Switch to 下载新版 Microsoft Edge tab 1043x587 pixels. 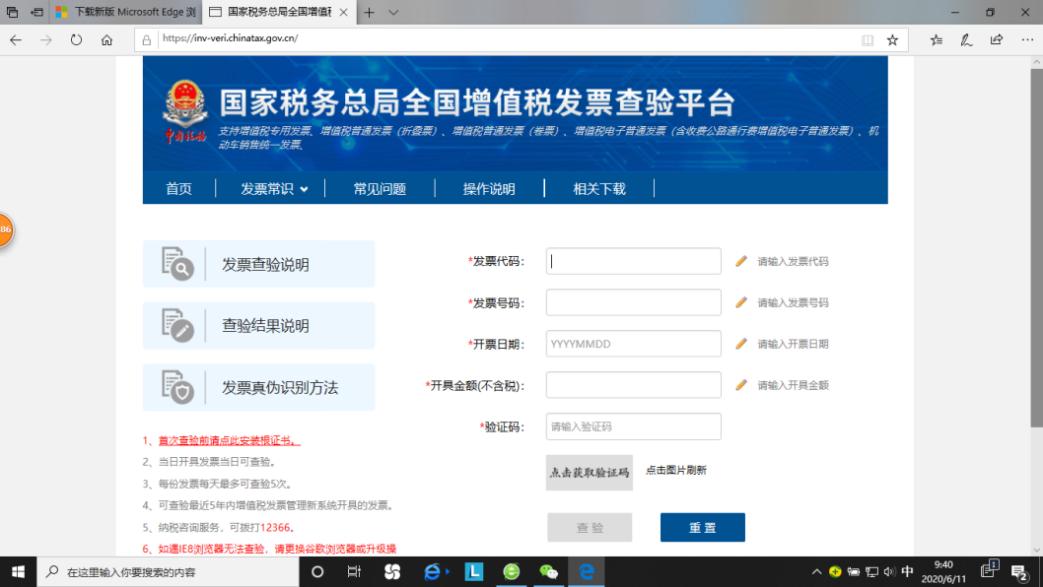(x=125, y=12)
